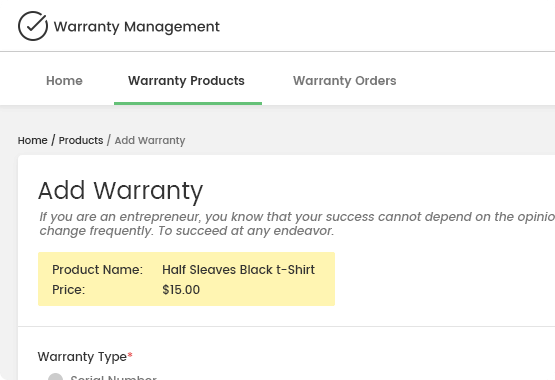Select the Warranty Products tab
This screenshot has width=555, height=380.
(x=186, y=81)
